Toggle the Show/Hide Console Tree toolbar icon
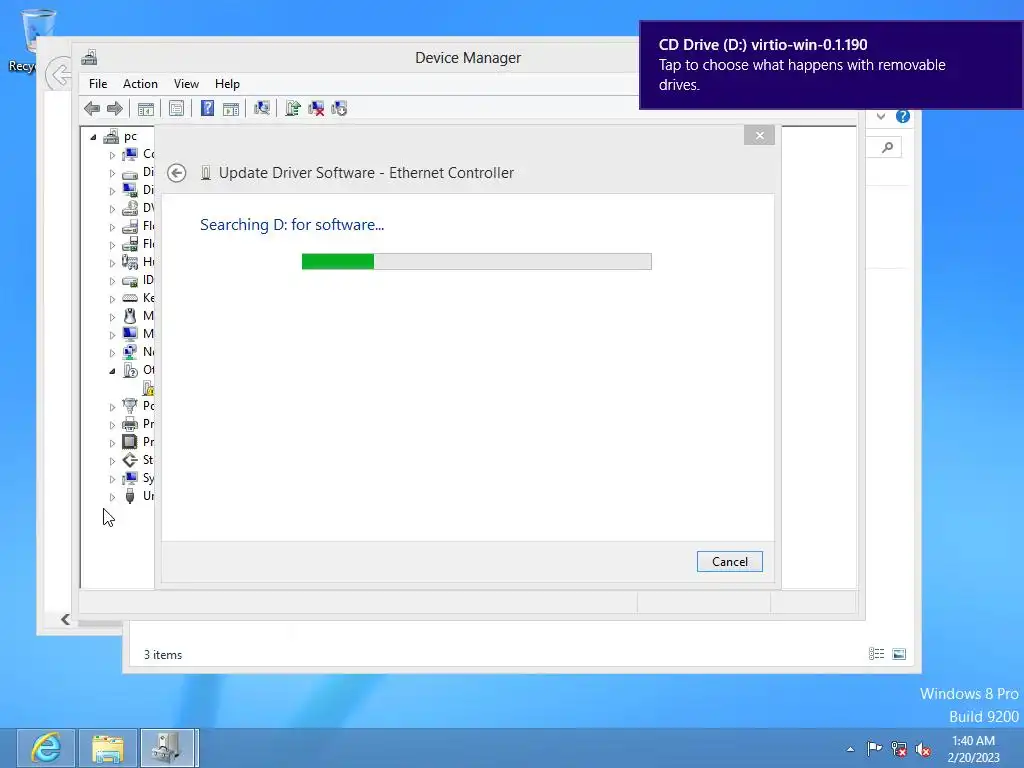This screenshot has height=768, width=1024. (x=146, y=108)
